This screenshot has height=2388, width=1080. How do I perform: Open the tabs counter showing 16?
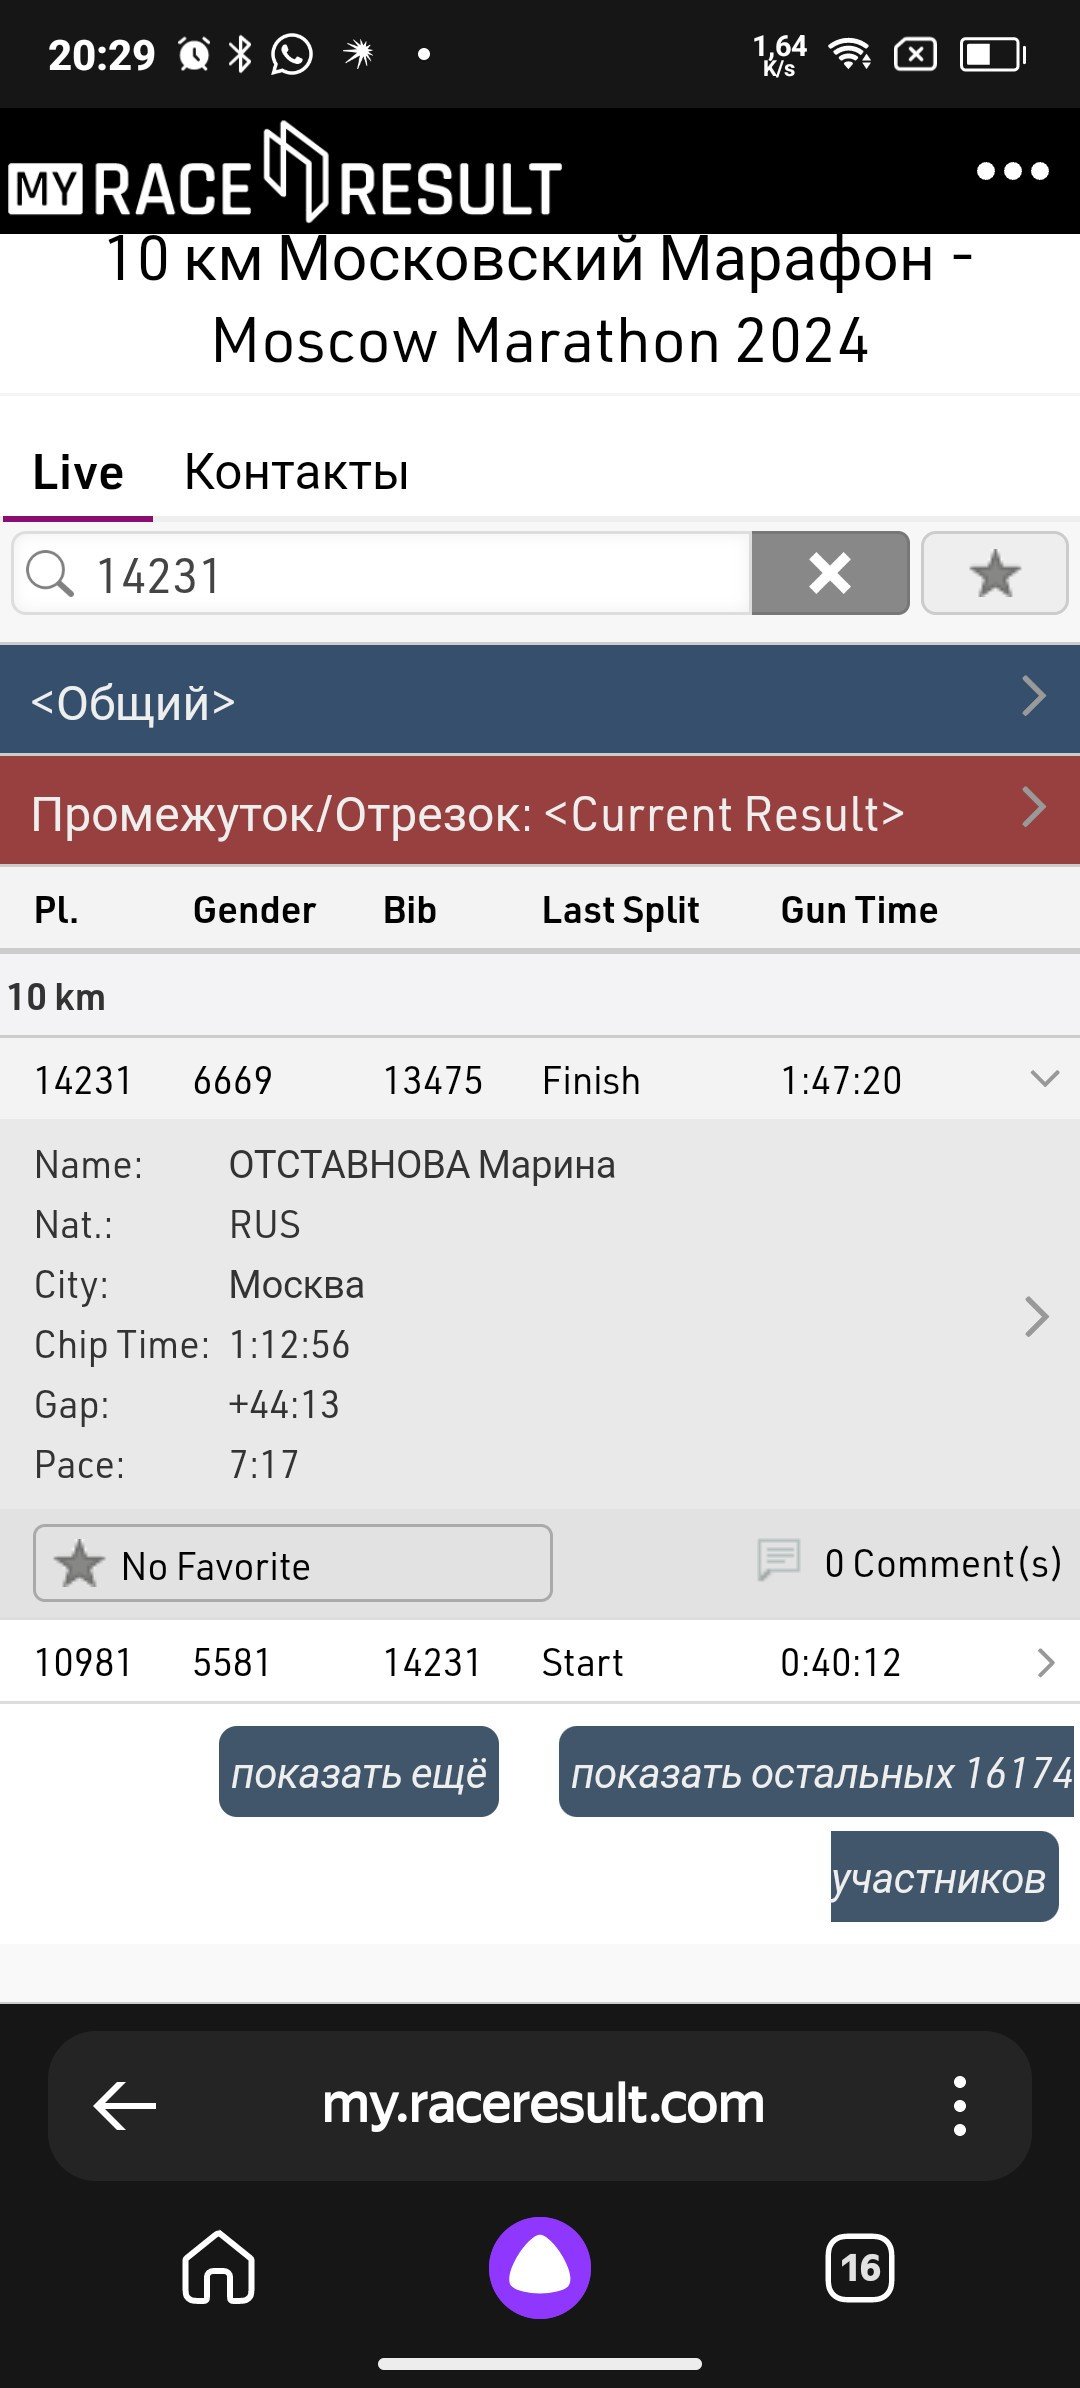pyautogui.click(x=860, y=2267)
